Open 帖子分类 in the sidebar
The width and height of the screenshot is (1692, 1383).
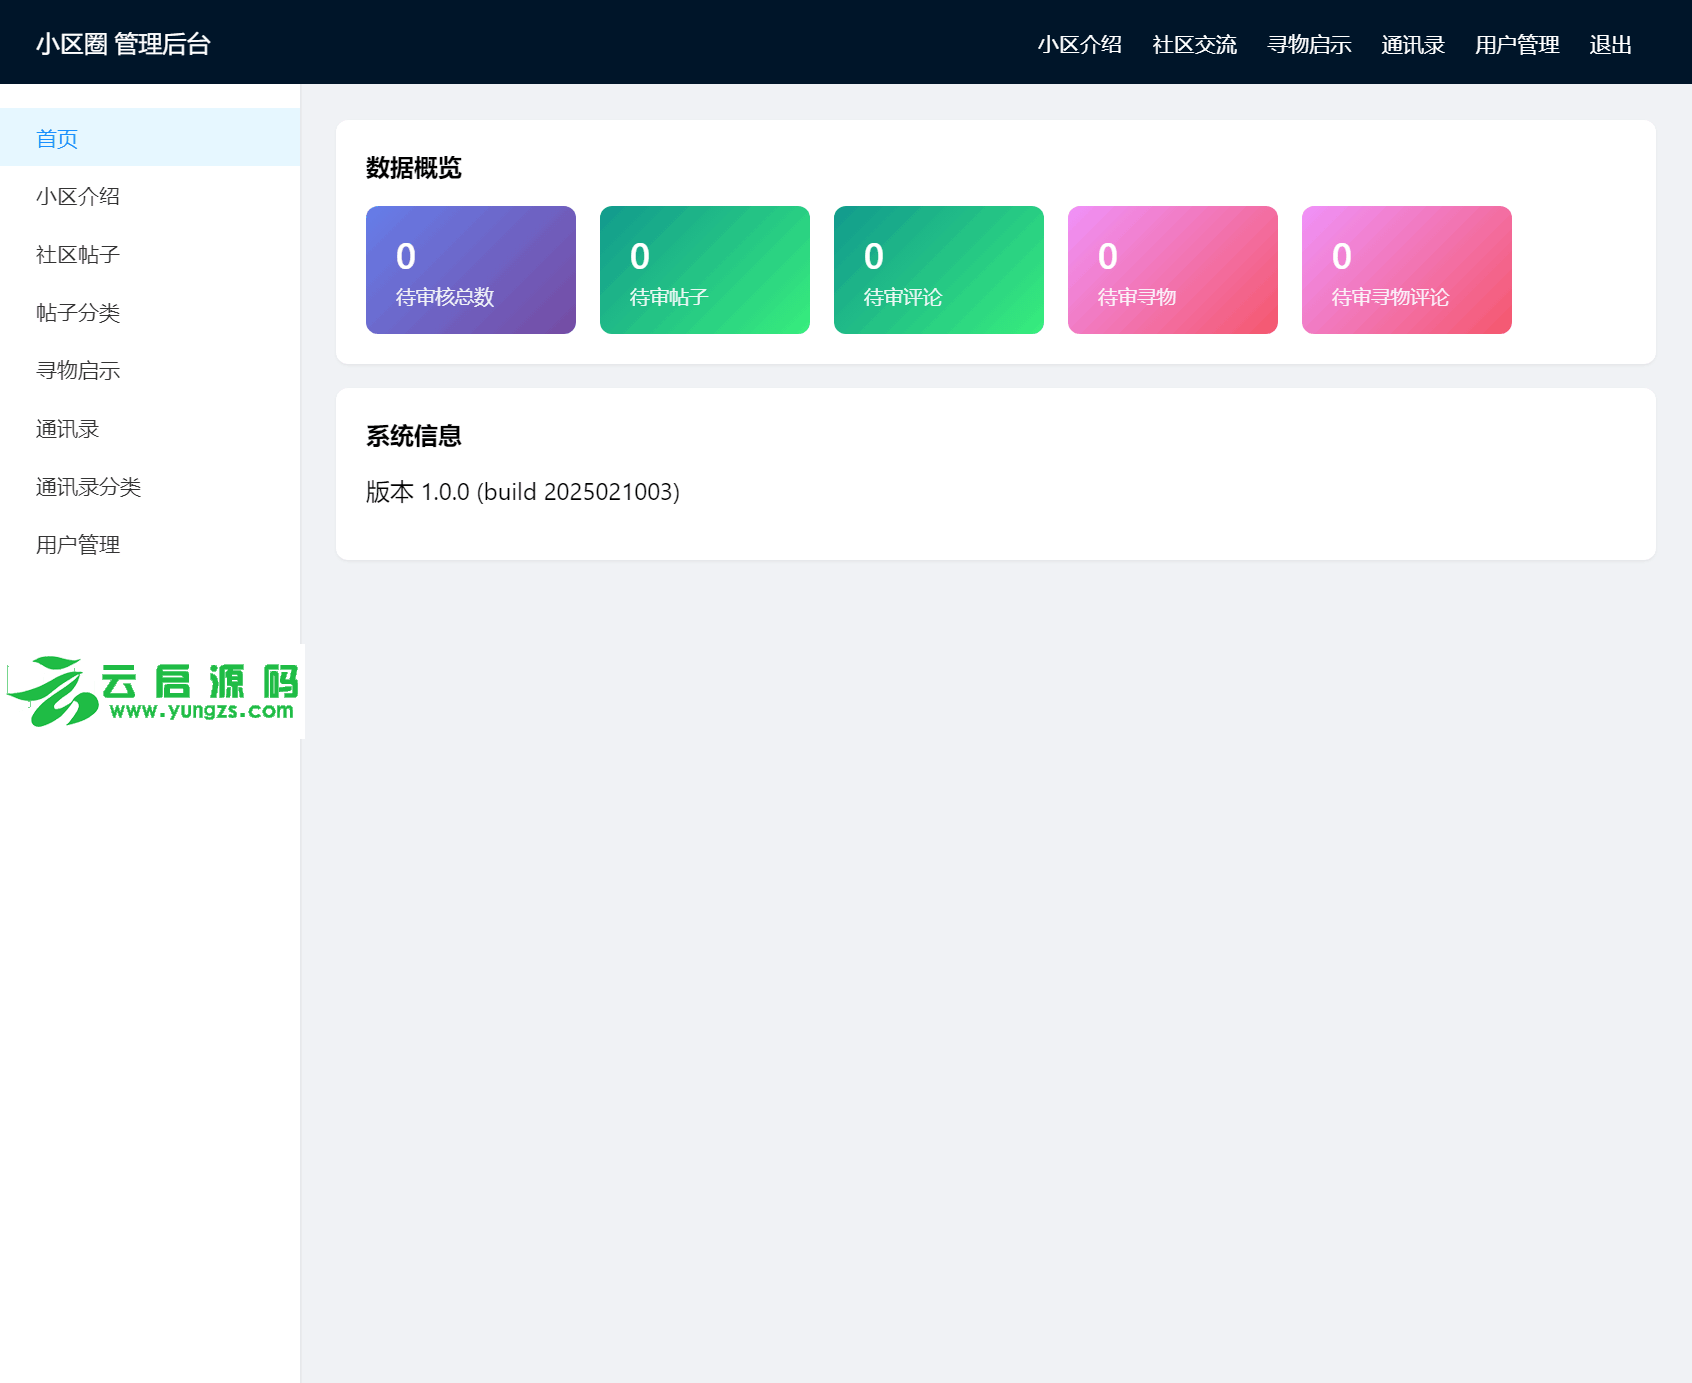click(150, 312)
